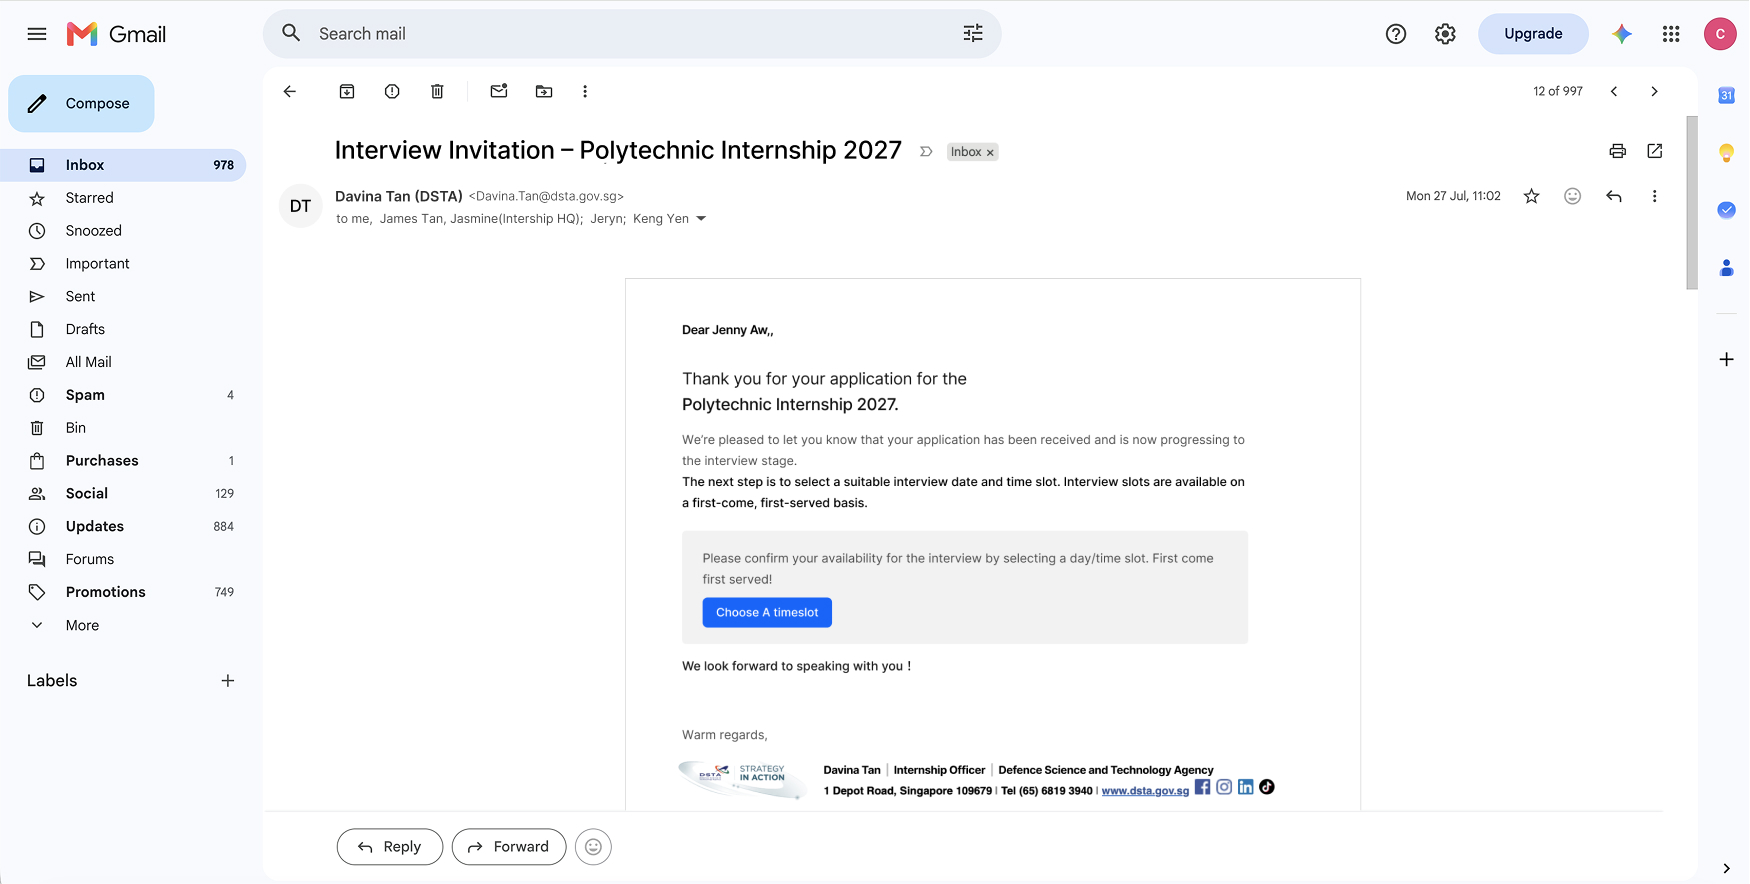The height and width of the screenshot is (884, 1750).
Task: Go to the Drafts folder
Action: point(85,329)
